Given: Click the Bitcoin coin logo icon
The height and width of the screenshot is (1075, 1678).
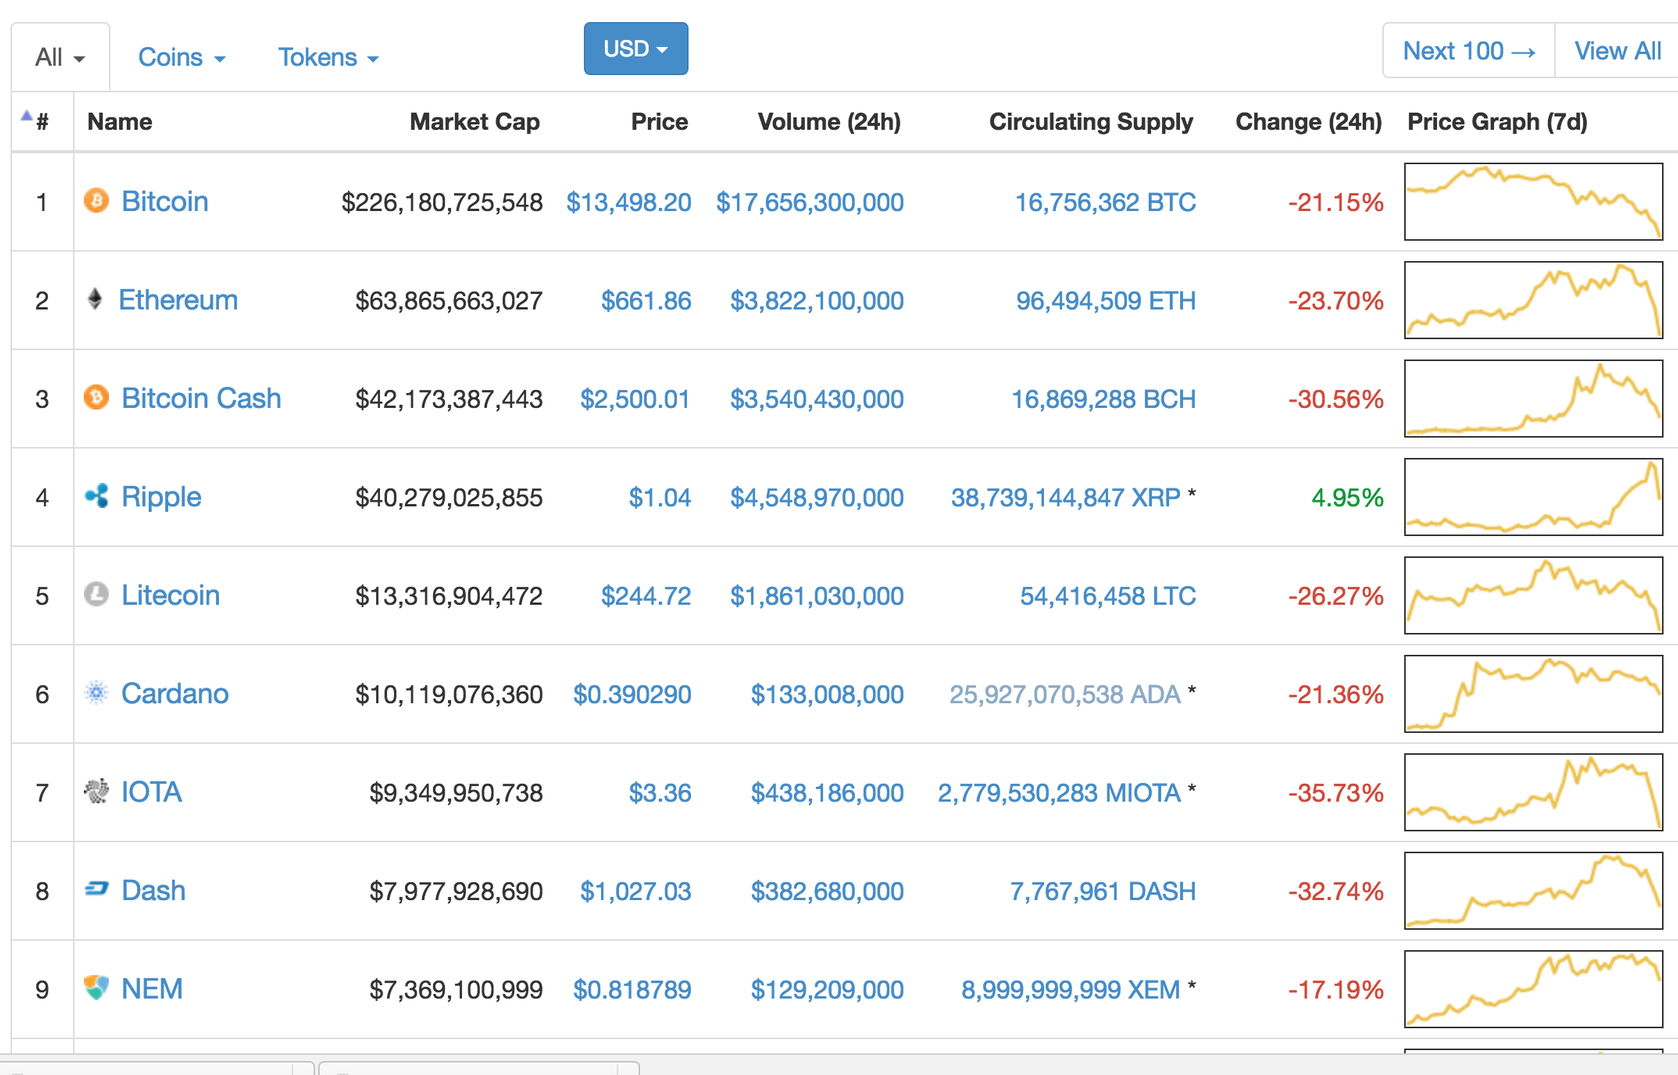Looking at the screenshot, I should 96,201.
